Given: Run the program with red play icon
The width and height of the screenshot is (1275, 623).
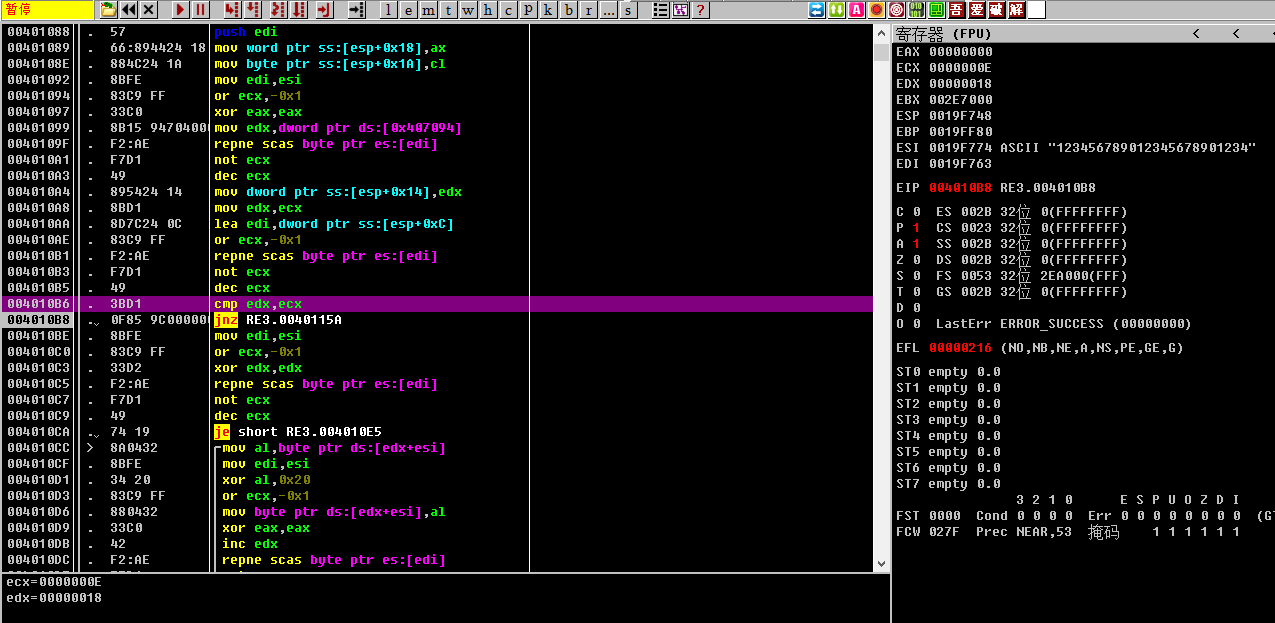Looking at the screenshot, I should [x=180, y=10].
